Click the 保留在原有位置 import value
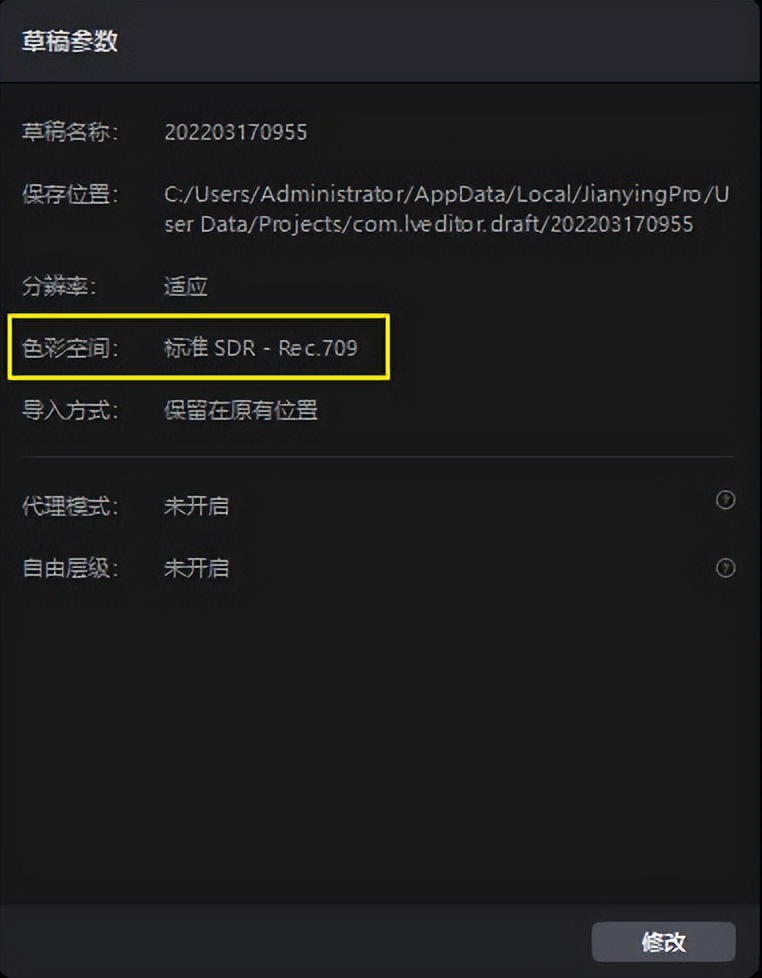Viewport: 762px width, 978px height. [x=241, y=410]
